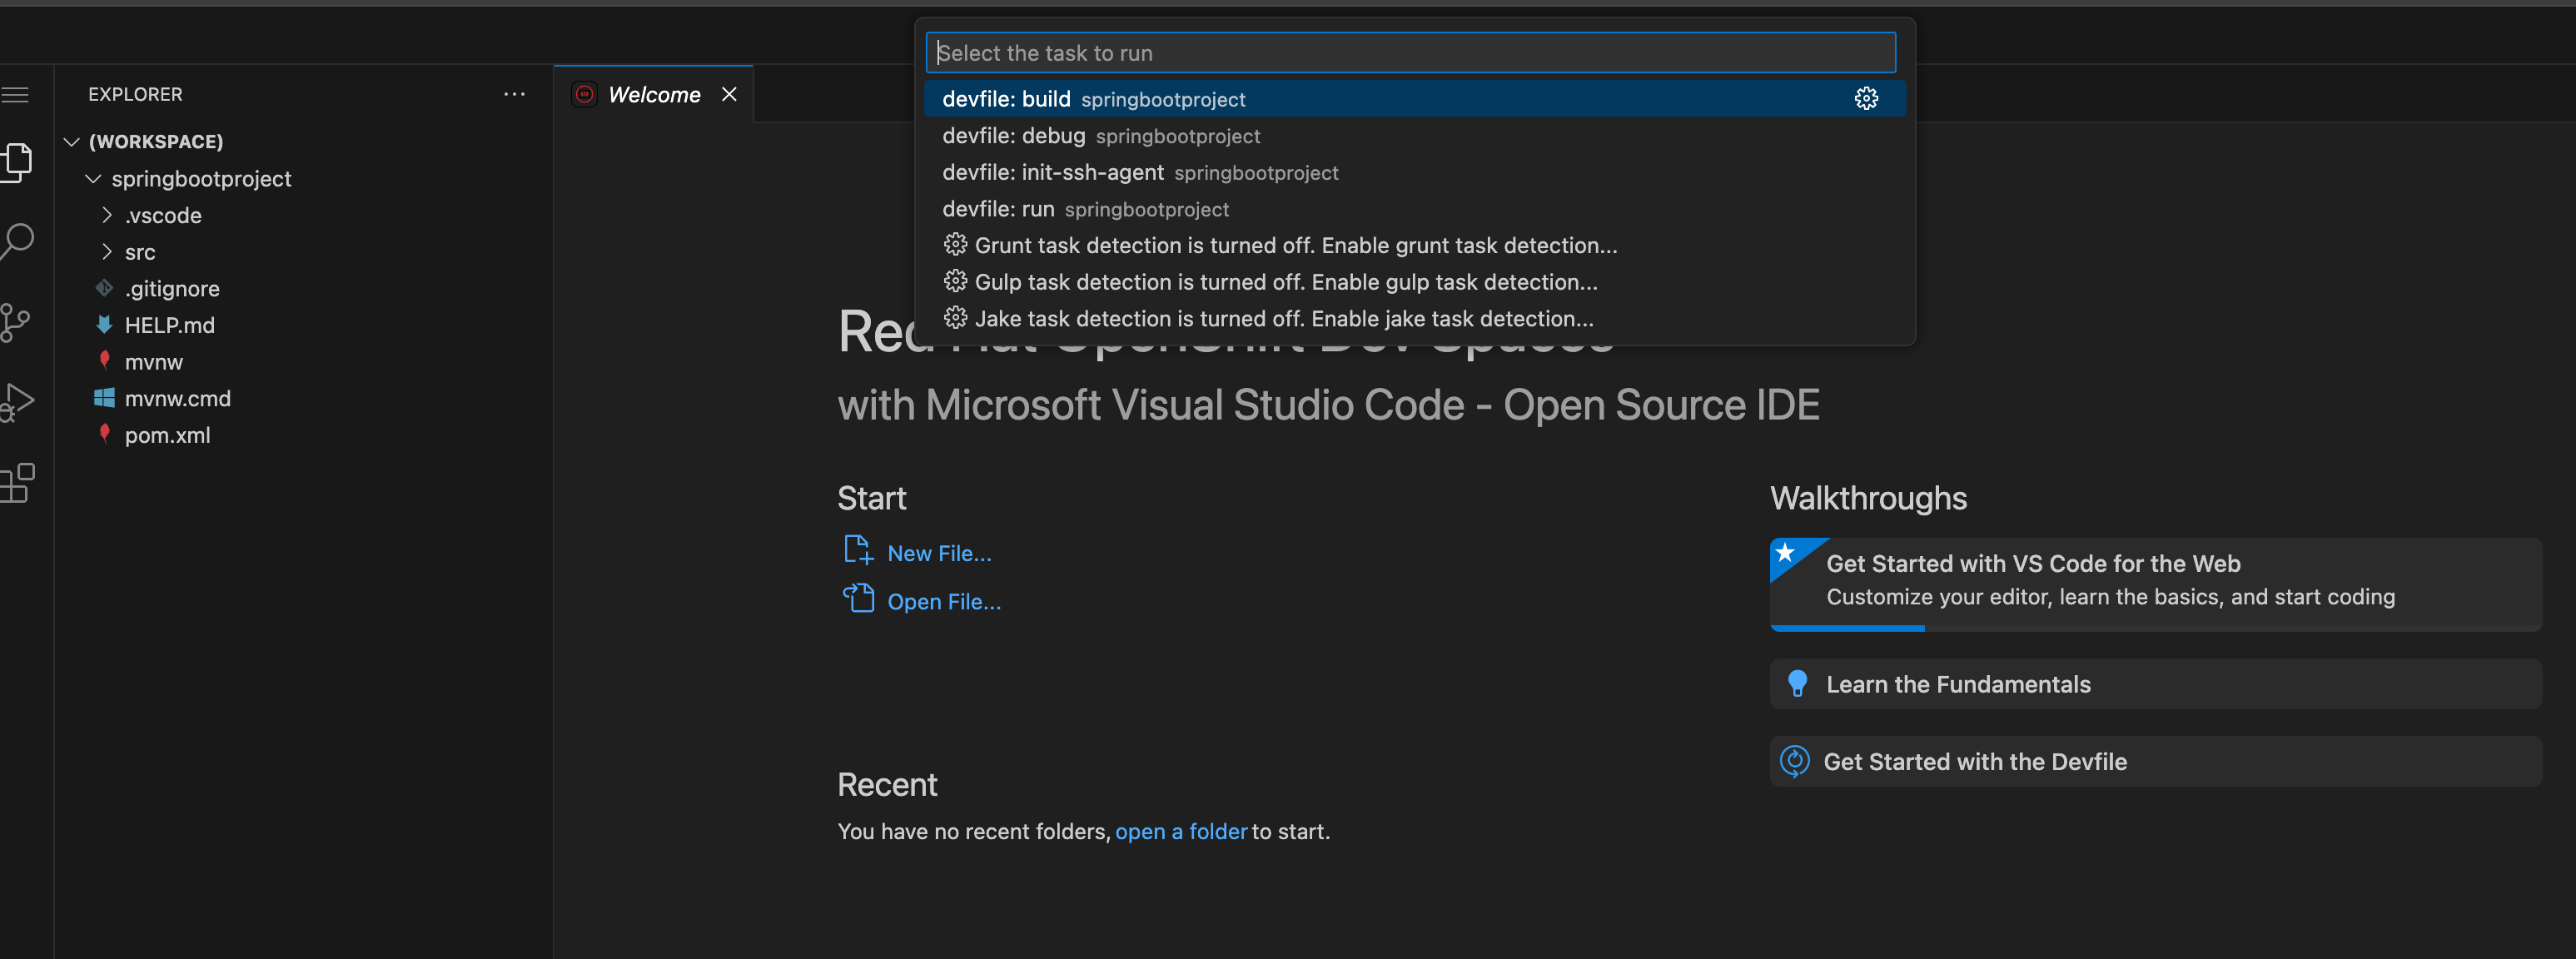This screenshot has height=959, width=2576.
Task: Click the Open File icon under Start
Action: pyautogui.click(x=858, y=598)
